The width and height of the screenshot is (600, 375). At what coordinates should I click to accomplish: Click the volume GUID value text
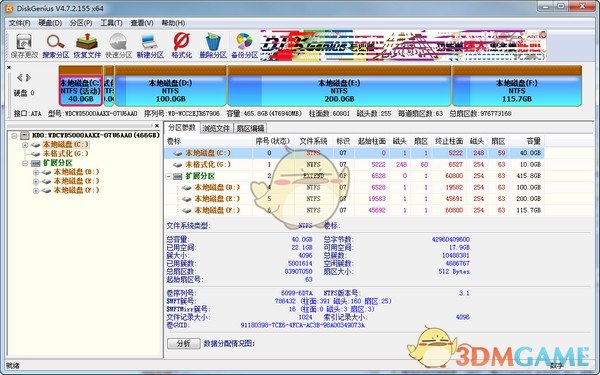(x=302, y=325)
